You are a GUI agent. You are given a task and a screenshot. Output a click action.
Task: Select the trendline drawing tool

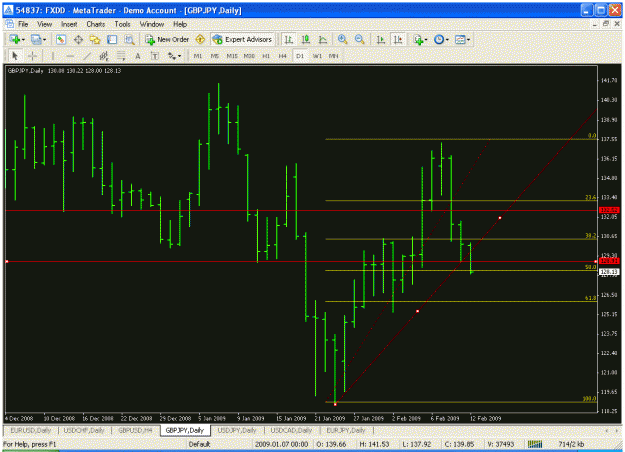(x=87, y=56)
